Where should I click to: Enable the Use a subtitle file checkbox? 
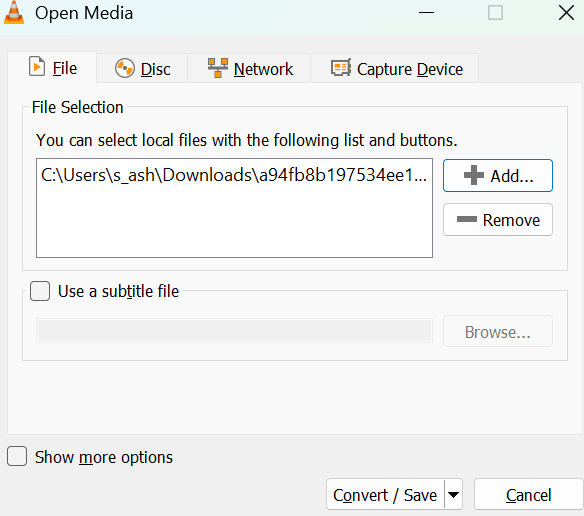[40, 291]
